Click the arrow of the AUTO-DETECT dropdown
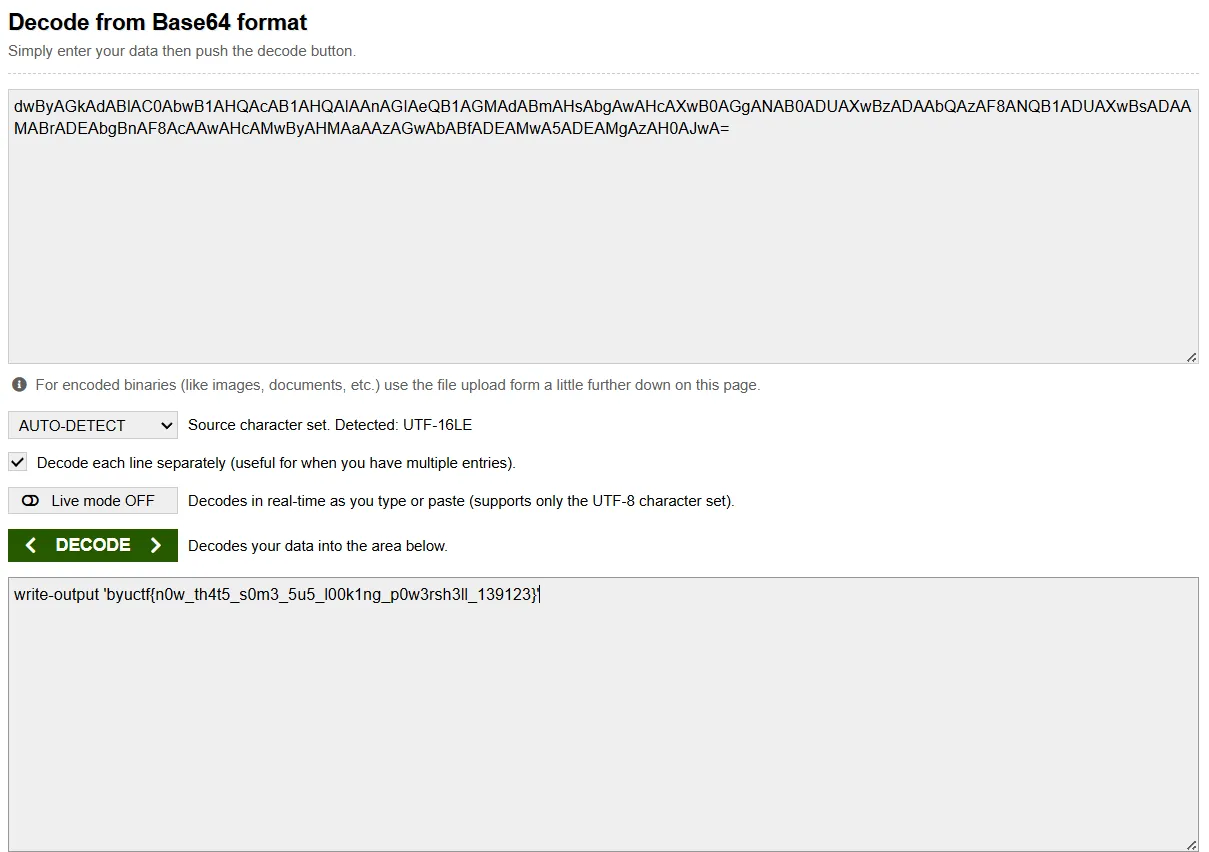 tap(167, 425)
